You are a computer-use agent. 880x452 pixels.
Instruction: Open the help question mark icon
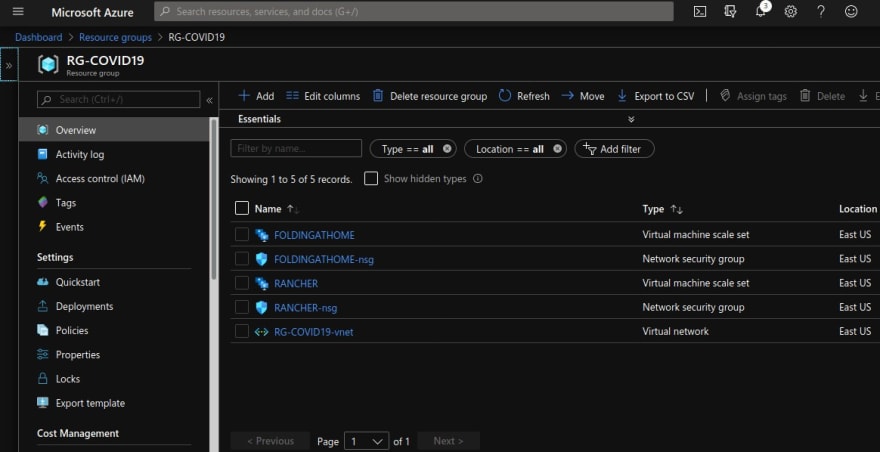(821, 11)
